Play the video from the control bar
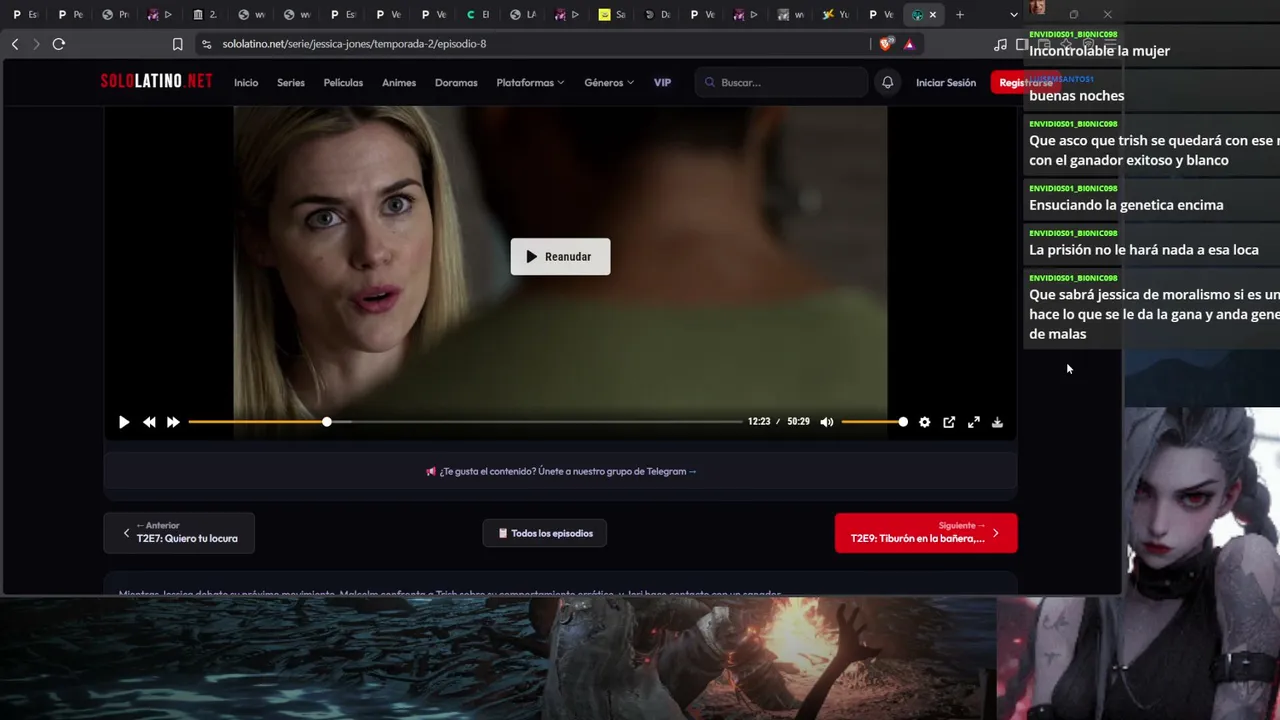The width and height of the screenshot is (1280, 720). pos(124,422)
